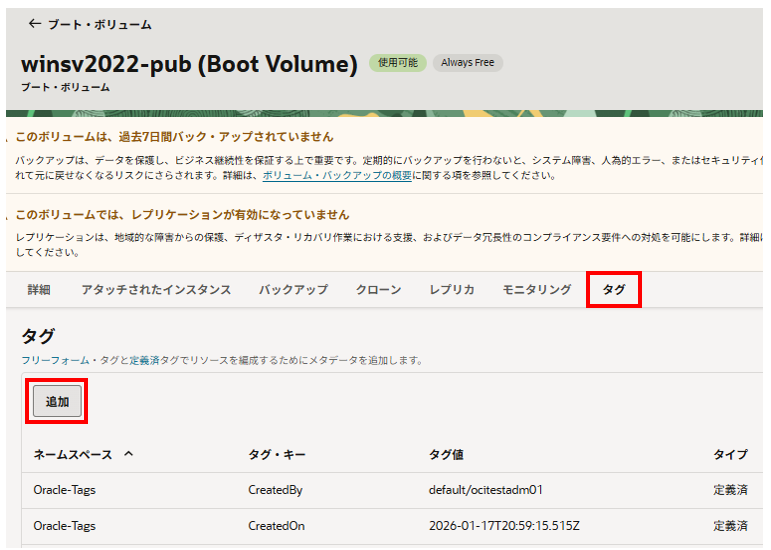Select the タグ tab

[x=613, y=290]
